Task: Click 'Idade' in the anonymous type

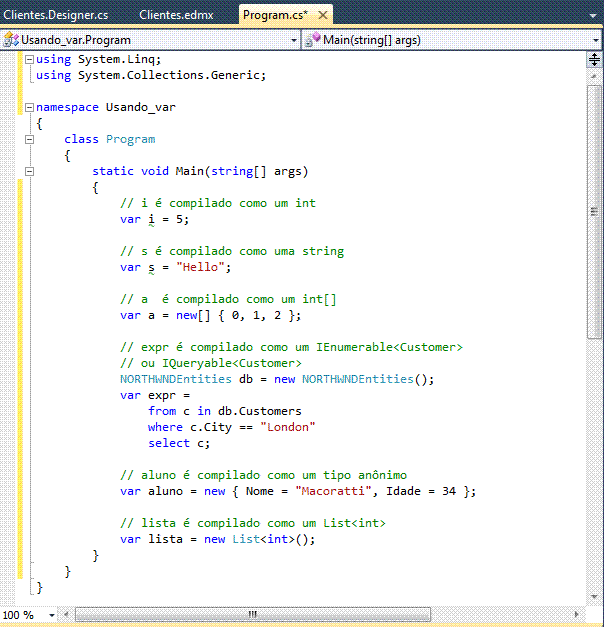Action: [x=403, y=491]
